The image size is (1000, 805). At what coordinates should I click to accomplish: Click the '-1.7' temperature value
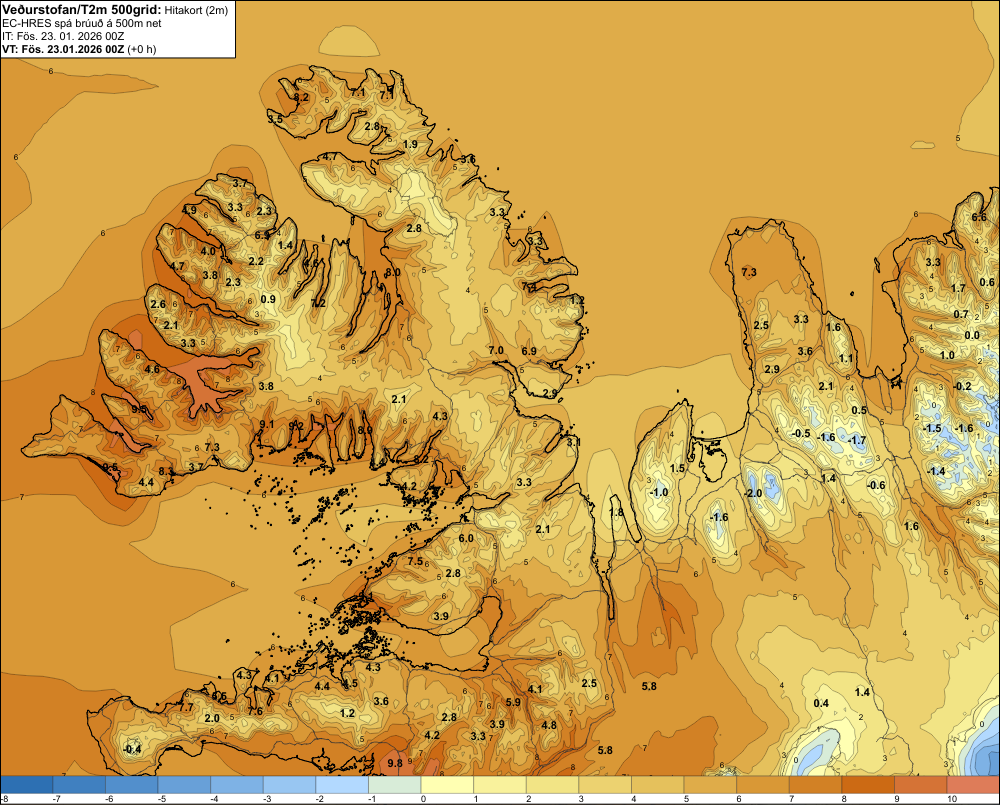[x=857, y=439]
